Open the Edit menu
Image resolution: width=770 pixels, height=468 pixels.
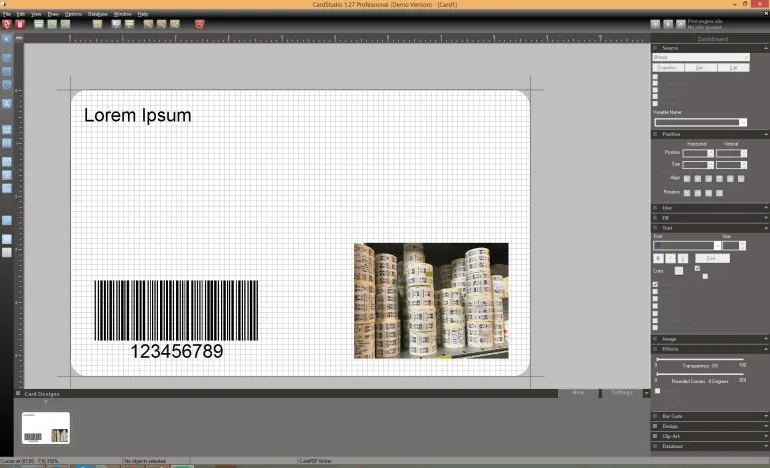[21, 14]
